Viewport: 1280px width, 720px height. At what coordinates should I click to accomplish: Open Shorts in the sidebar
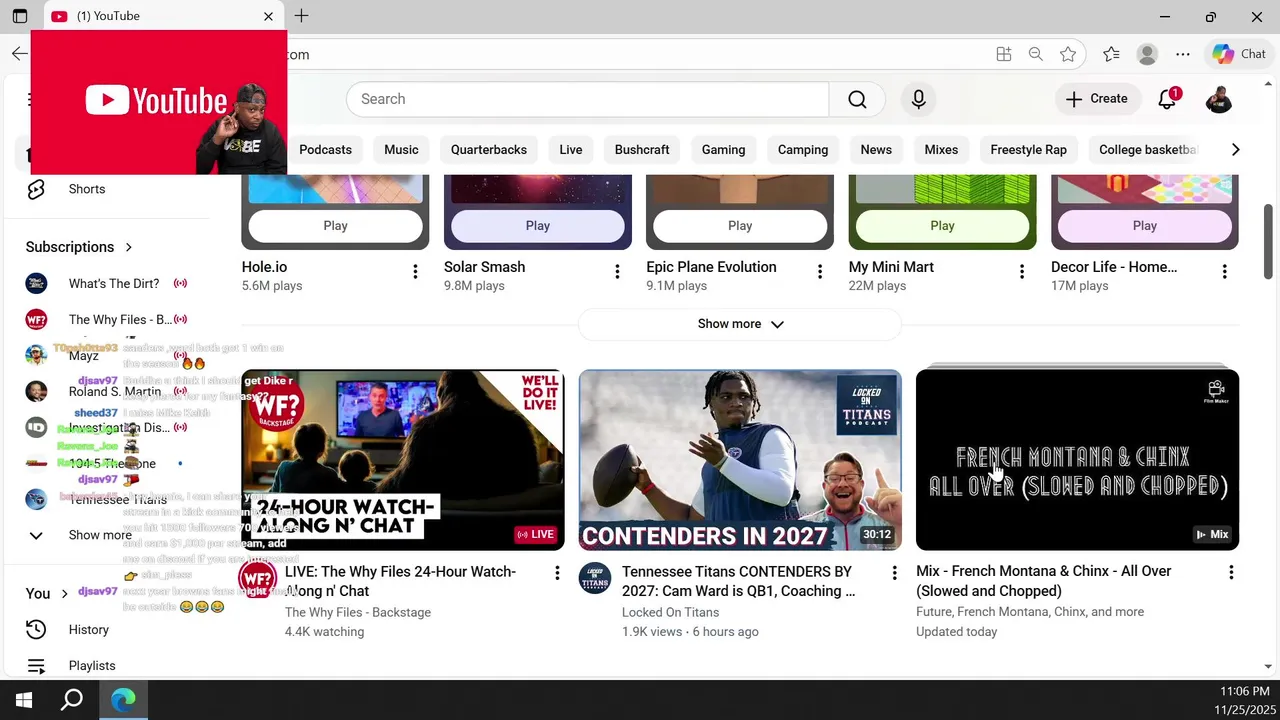click(x=87, y=189)
